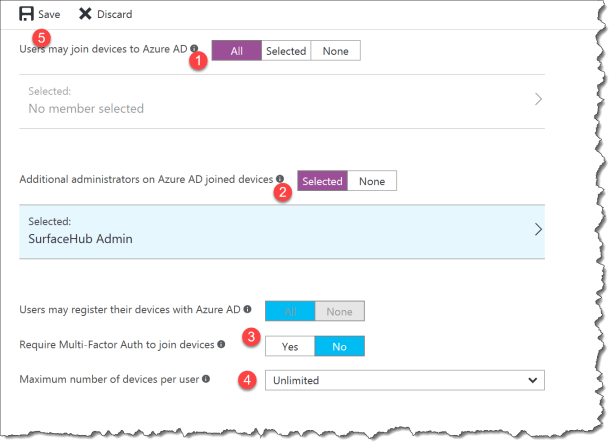615x448 pixels.
Task: Choose None for additional administrators
Action: click(x=372, y=181)
